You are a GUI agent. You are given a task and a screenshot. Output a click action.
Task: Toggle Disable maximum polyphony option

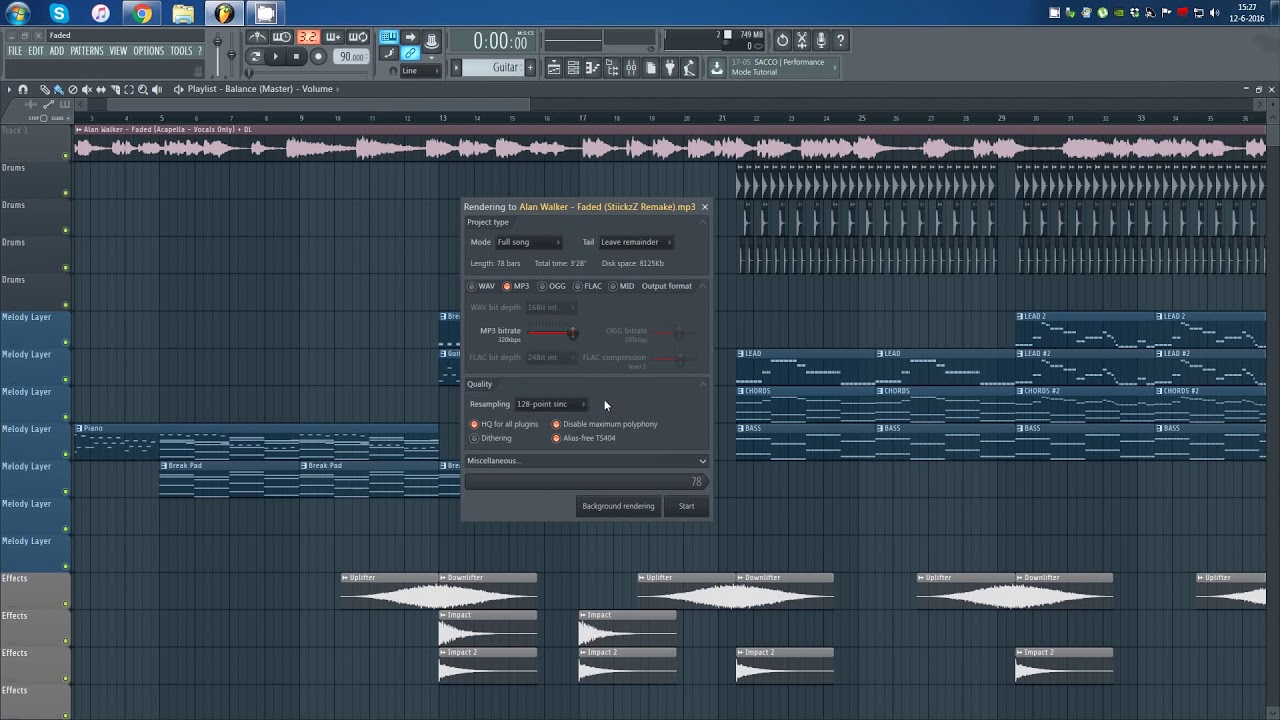(x=605, y=424)
